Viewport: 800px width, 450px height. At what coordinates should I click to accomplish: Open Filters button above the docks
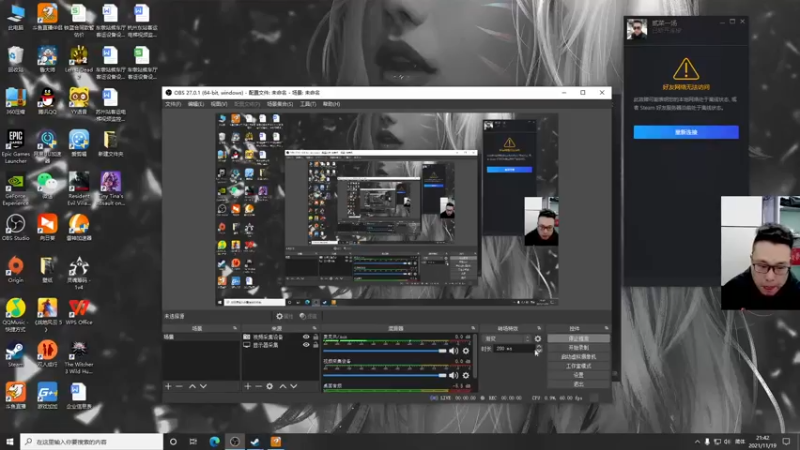pyautogui.click(x=310, y=316)
